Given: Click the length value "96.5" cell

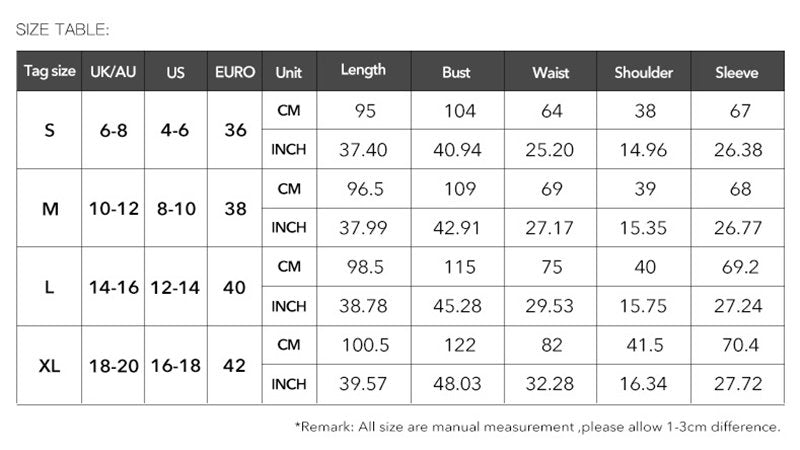Looking at the screenshot, I should pyautogui.click(x=364, y=189).
